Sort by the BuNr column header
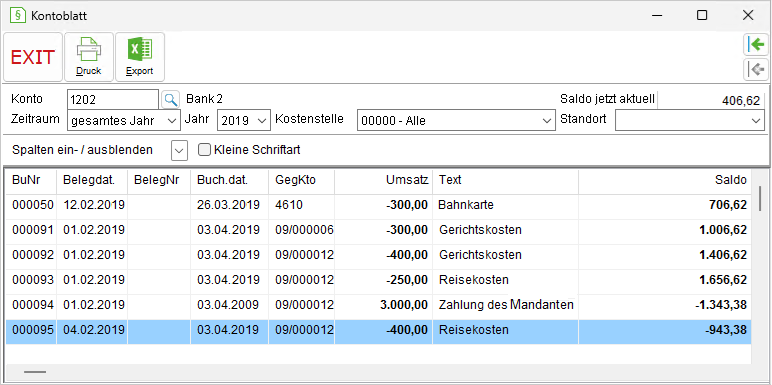This screenshot has width=772, height=385. (x=31, y=180)
